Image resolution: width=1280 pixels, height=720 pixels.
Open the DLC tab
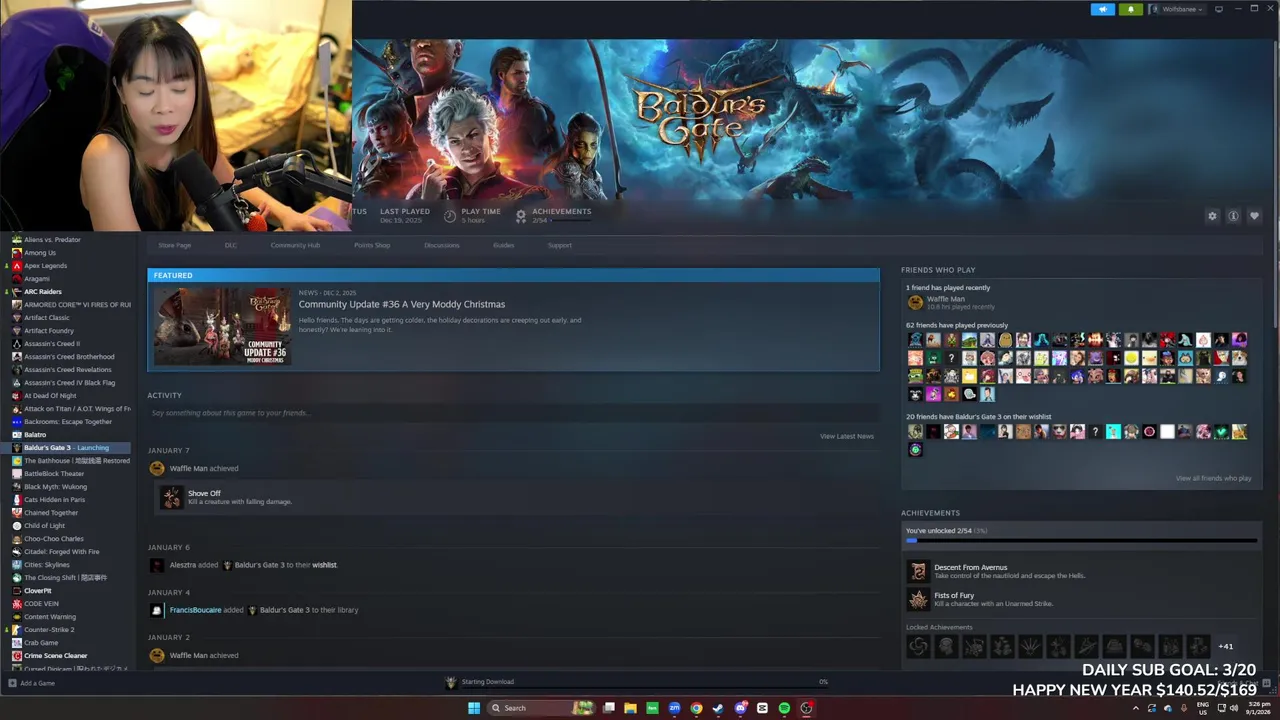coord(230,245)
